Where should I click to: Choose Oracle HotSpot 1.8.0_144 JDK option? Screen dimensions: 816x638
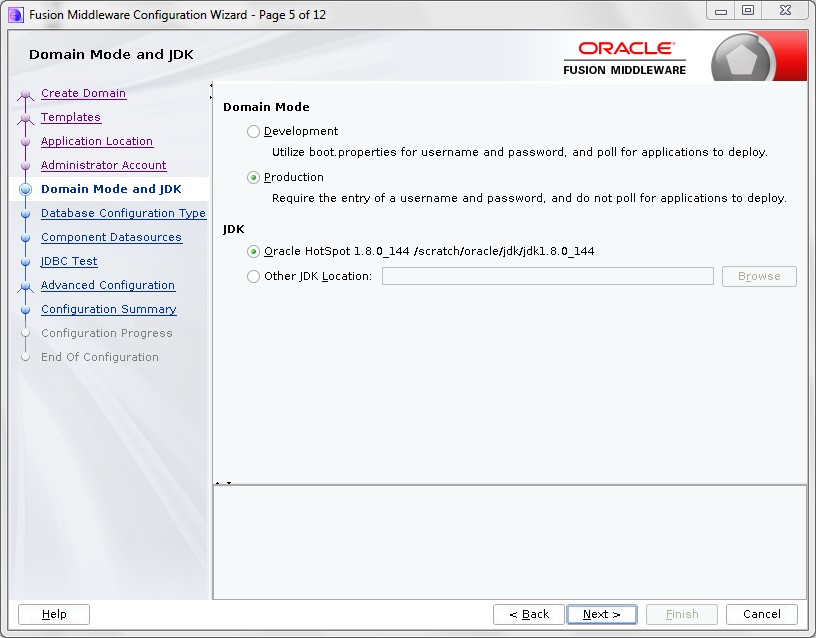click(253, 251)
